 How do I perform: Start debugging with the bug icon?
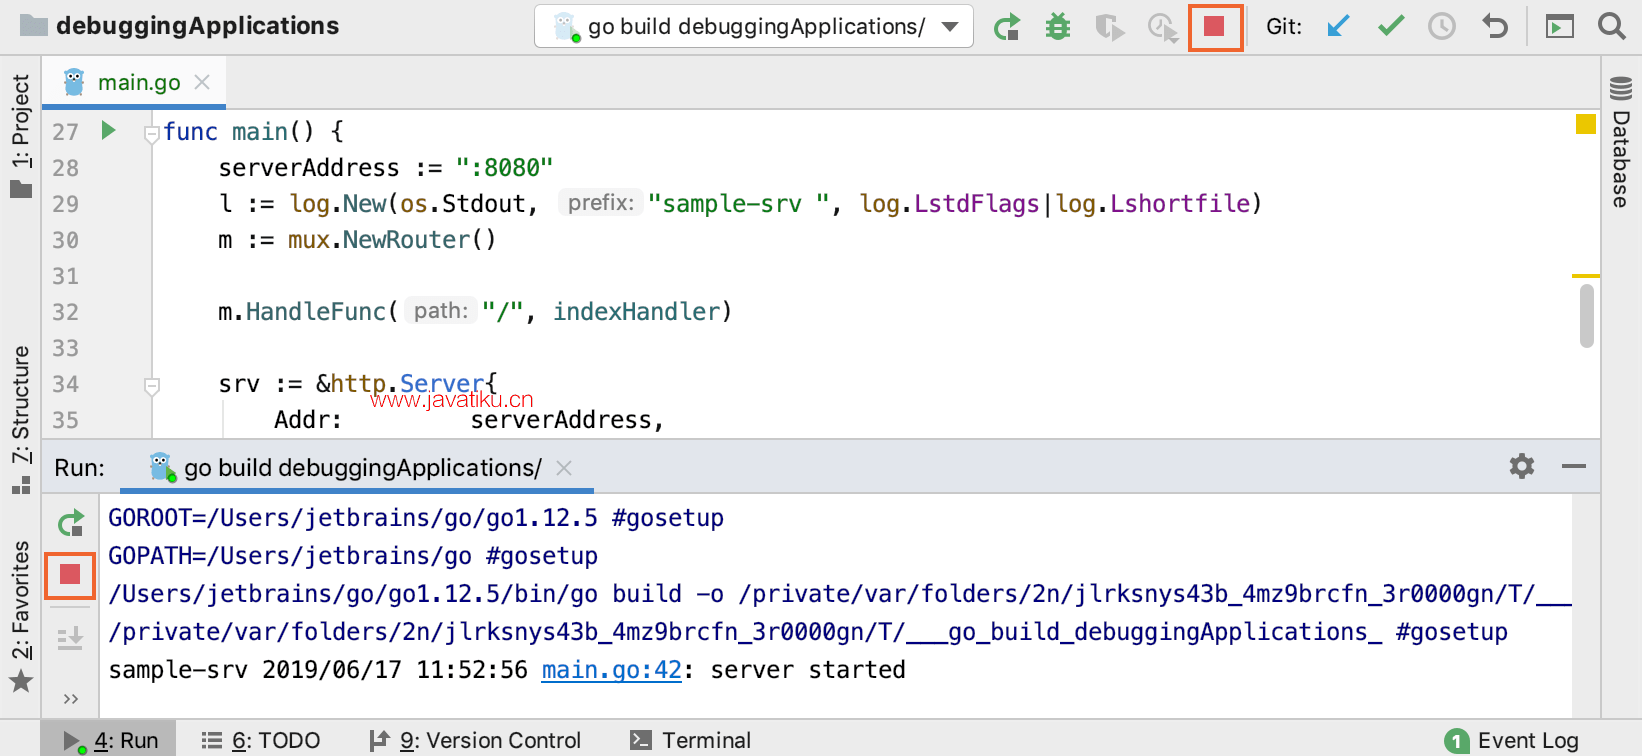point(1058,27)
